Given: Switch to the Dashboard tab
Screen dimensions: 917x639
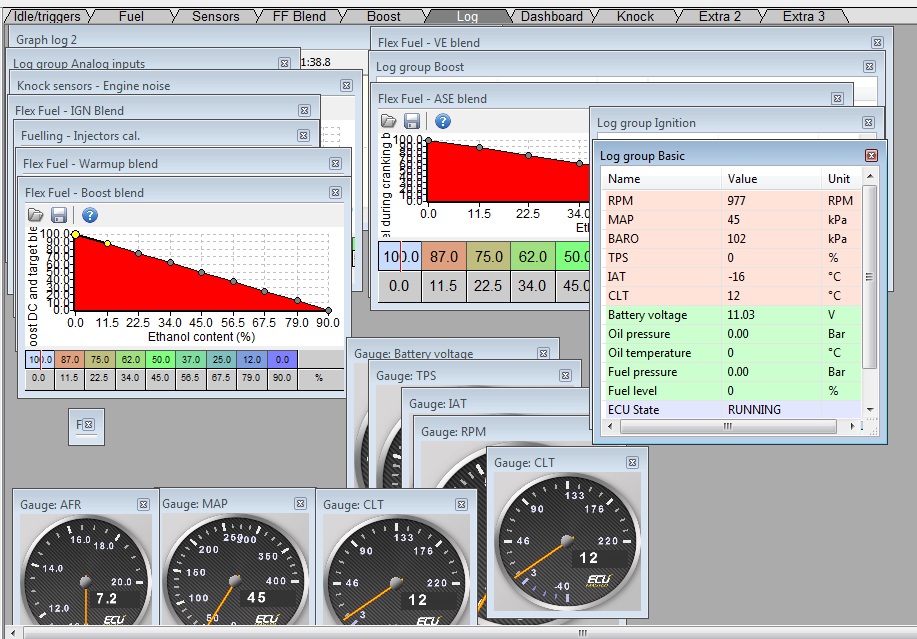Looking at the screenshot, I should click(551, 16).
